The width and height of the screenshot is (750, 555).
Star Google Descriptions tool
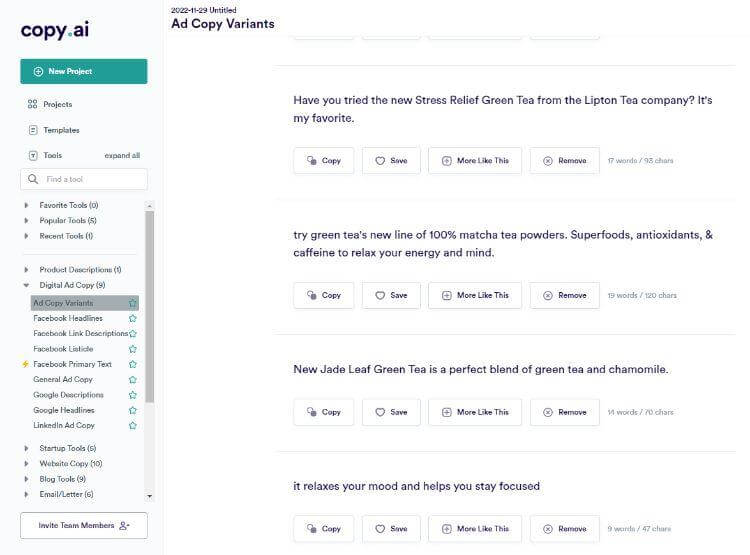(x=133, y=395)
